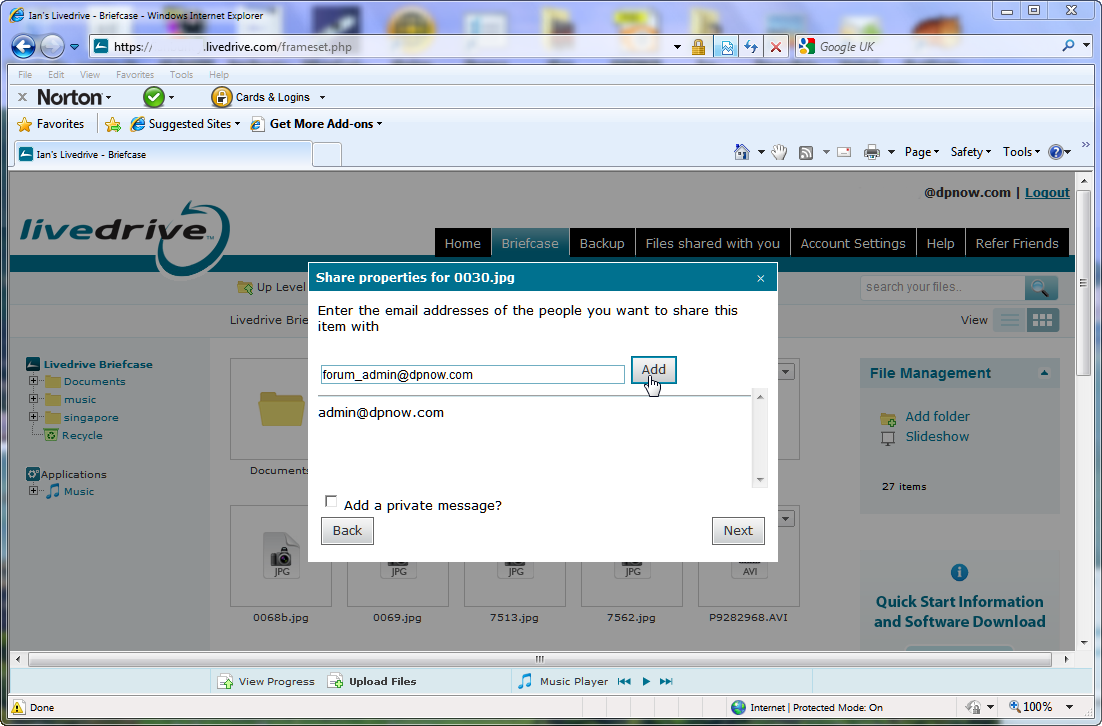Viewport: 1102px width, 726px height.
Task: Open the browser zoom level dropdown
Action: (1069, 707)
